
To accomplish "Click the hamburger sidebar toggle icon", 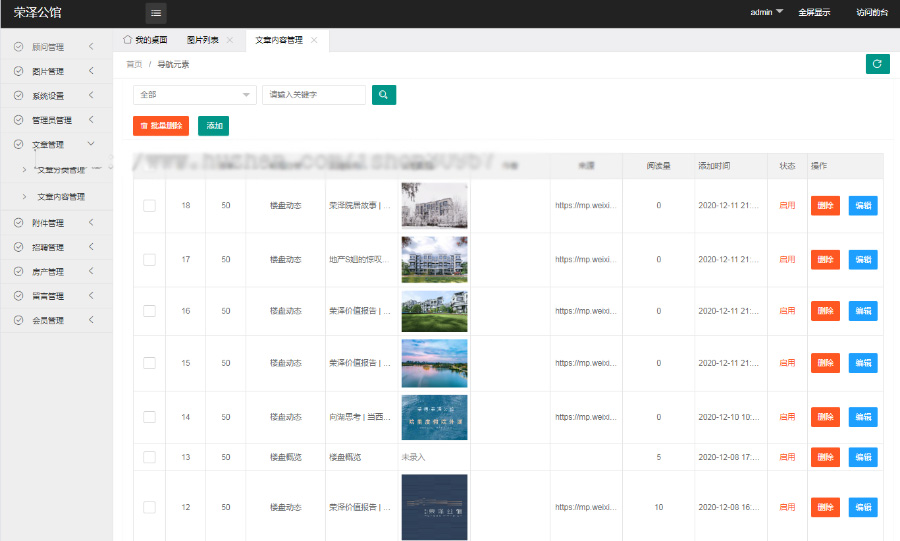I will 156,13.
